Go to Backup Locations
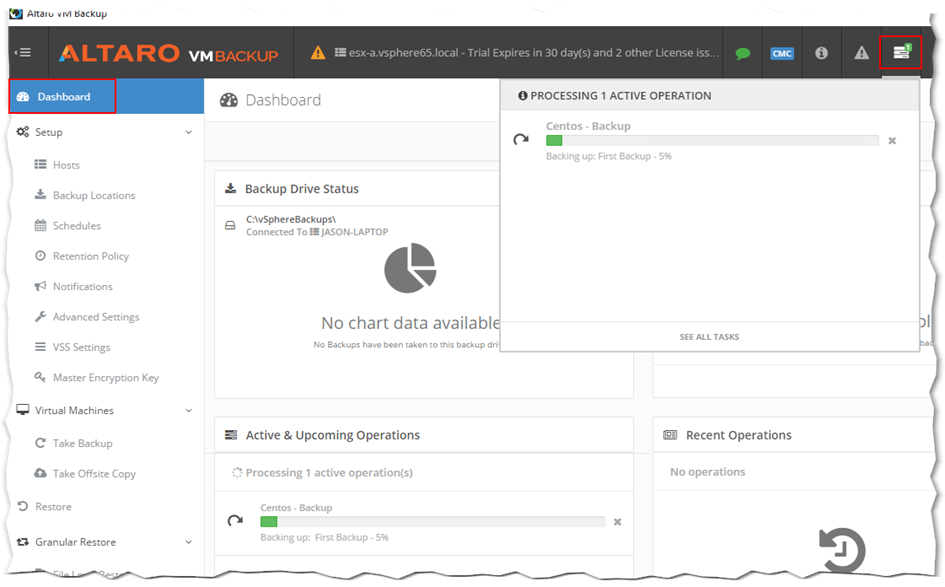 coord(94,195)
